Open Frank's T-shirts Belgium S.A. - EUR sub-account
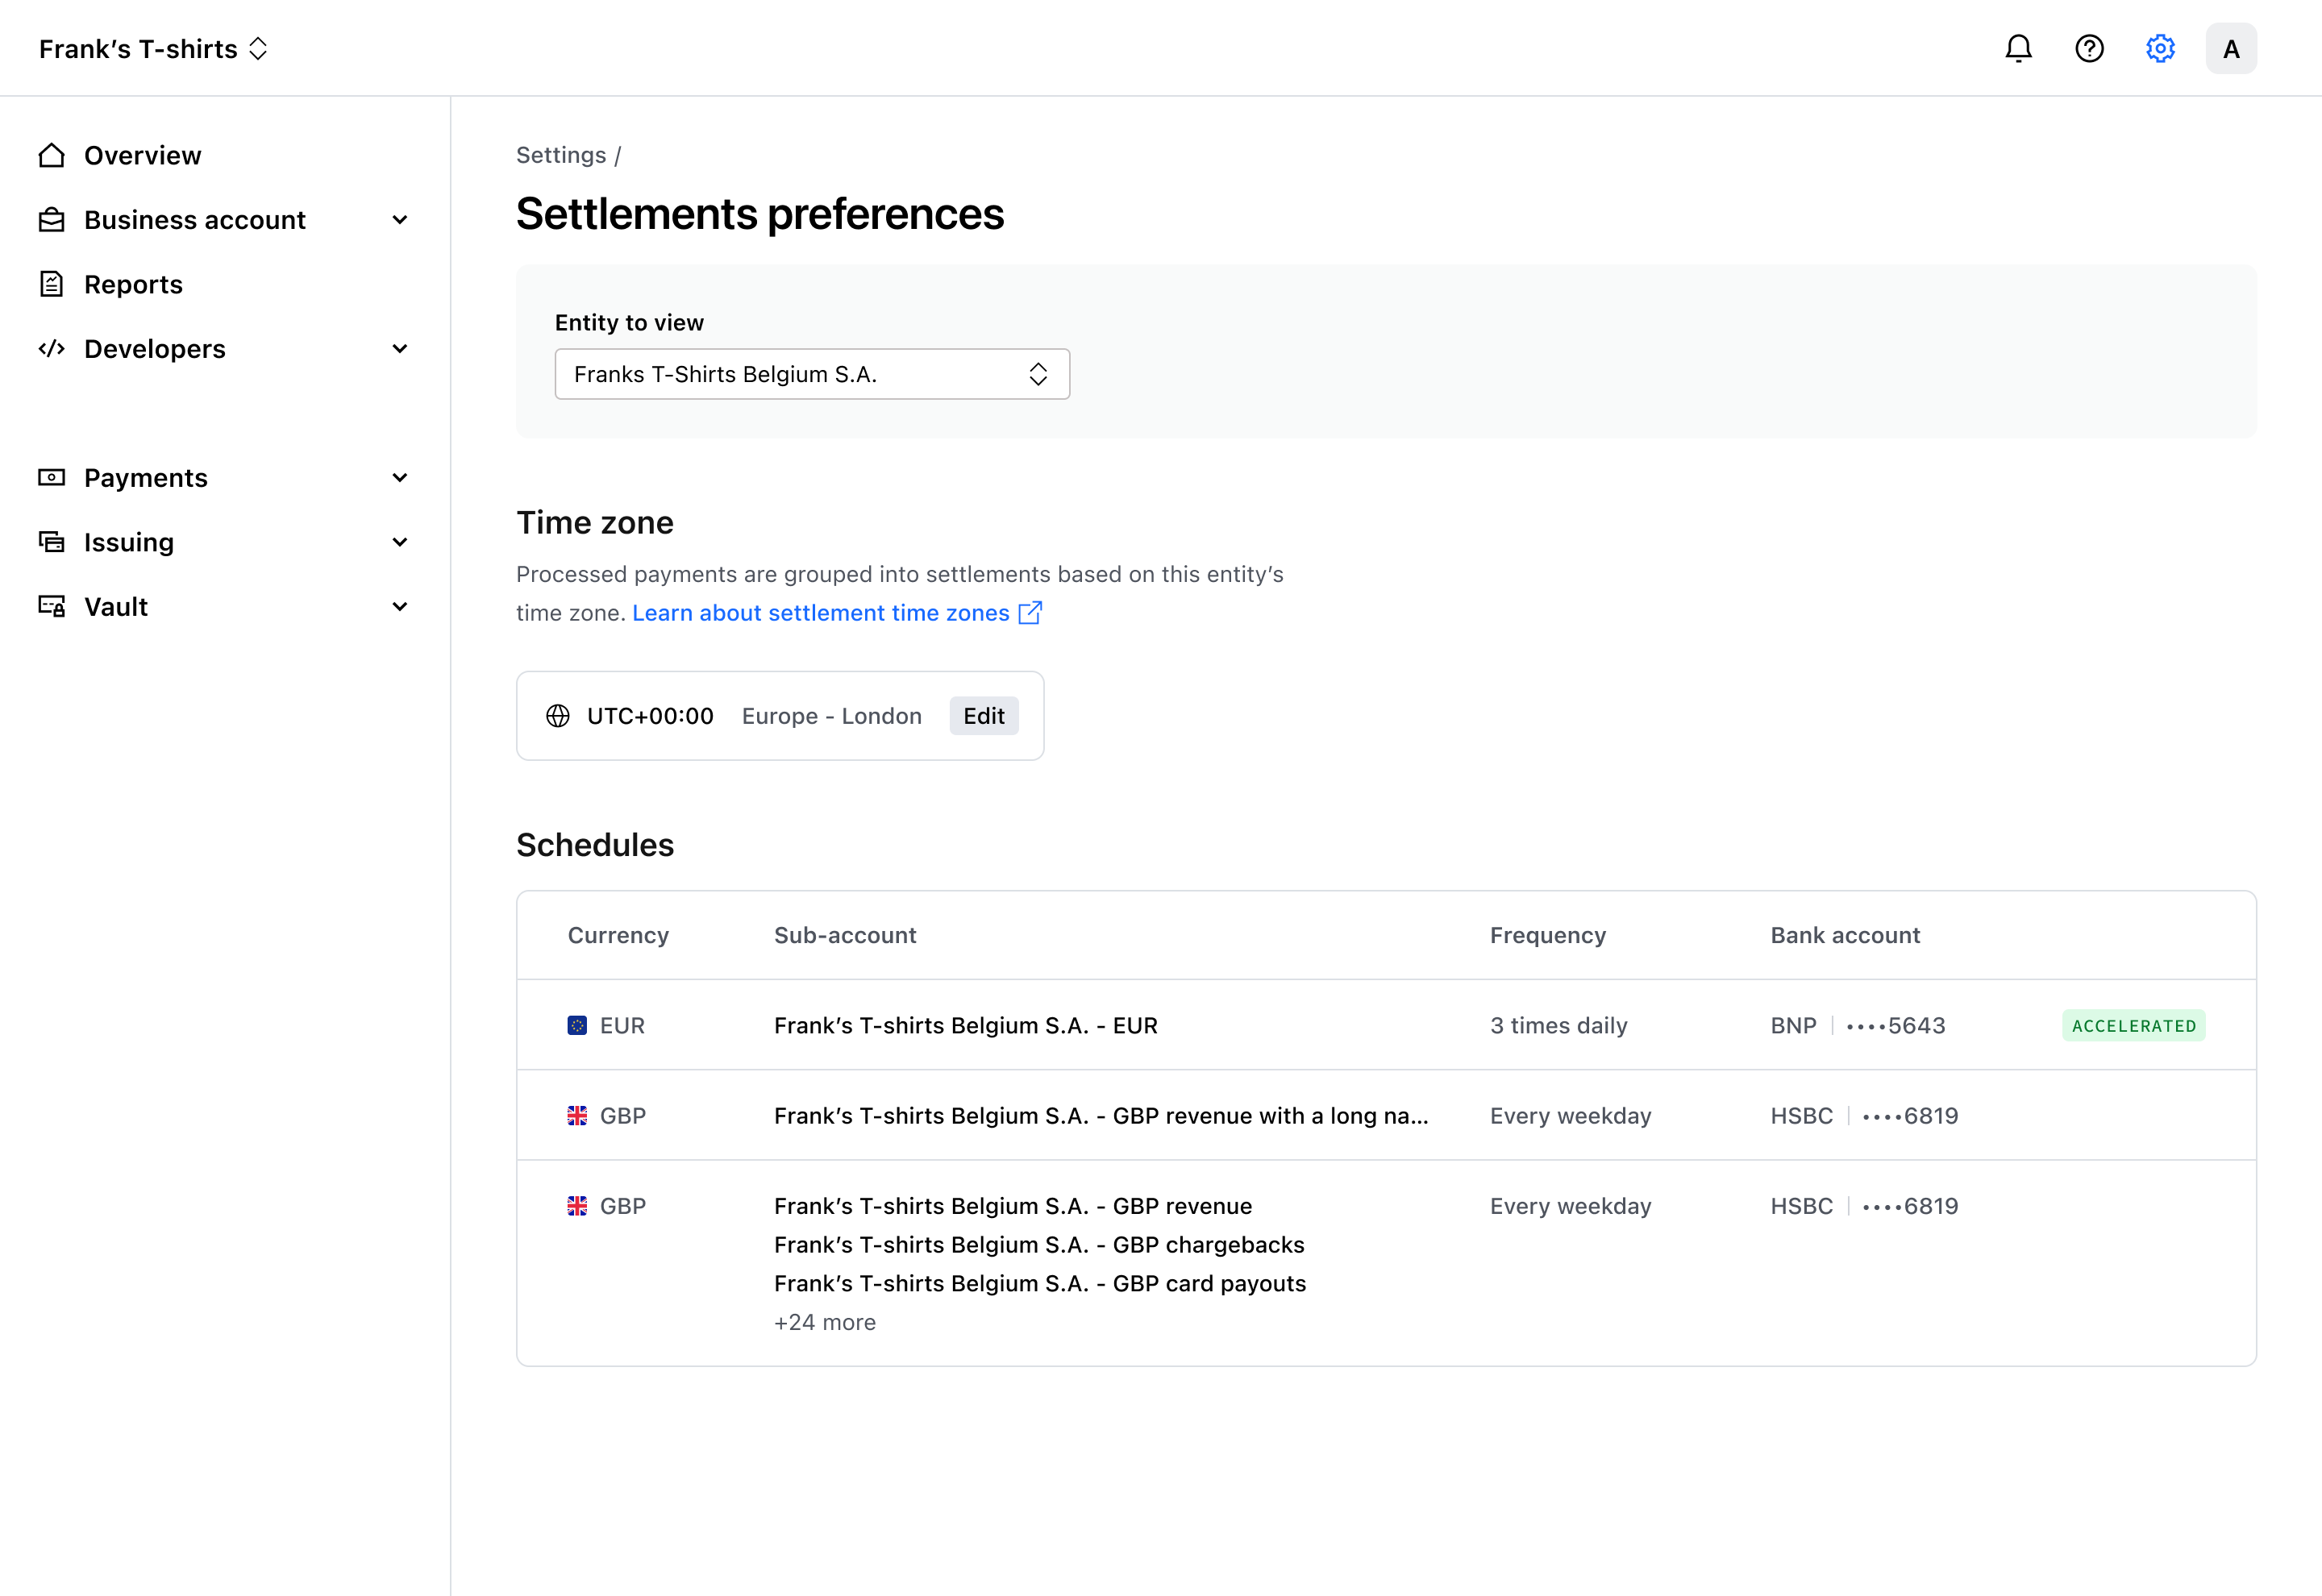2322x1596 pixels. 966,1026
